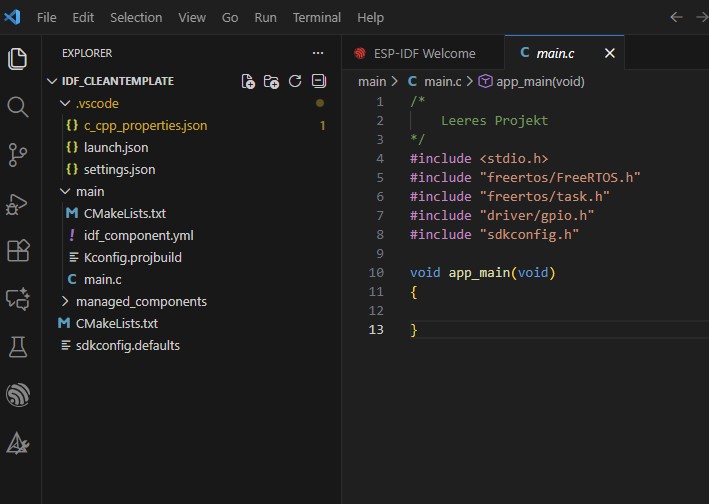Close the main.c editor tab
Image resolution: width=709 pixels, height=504 pixels.
(x=609, y=53)
